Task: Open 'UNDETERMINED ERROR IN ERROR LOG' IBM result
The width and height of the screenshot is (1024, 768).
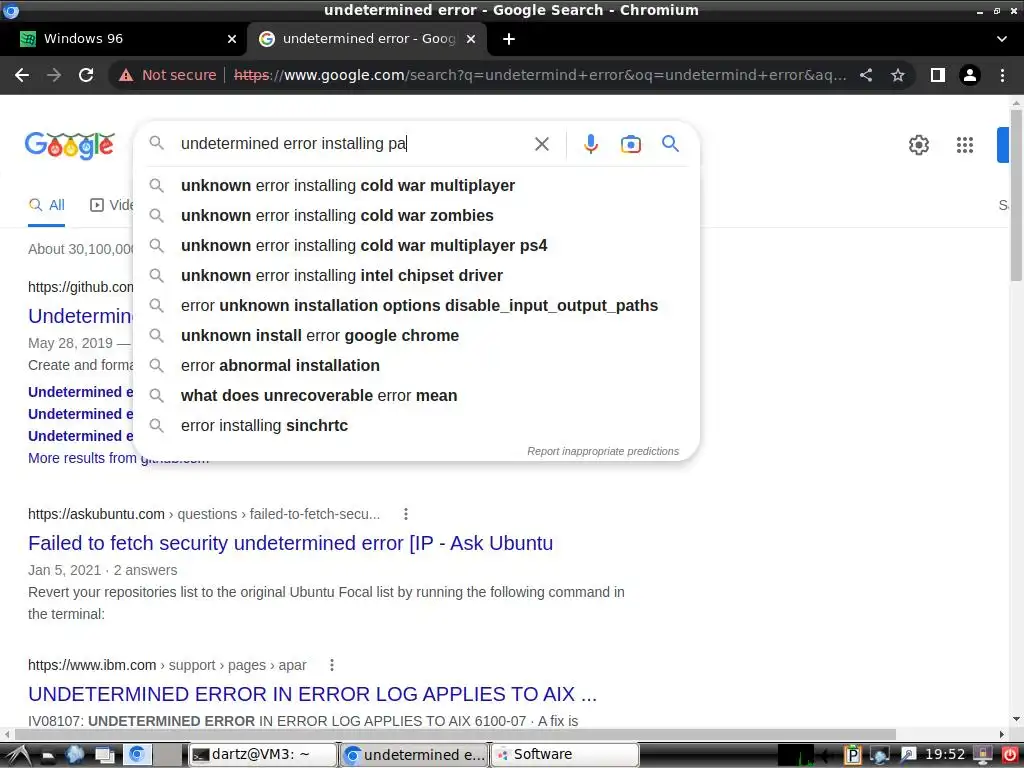Action: pos(312,694)
